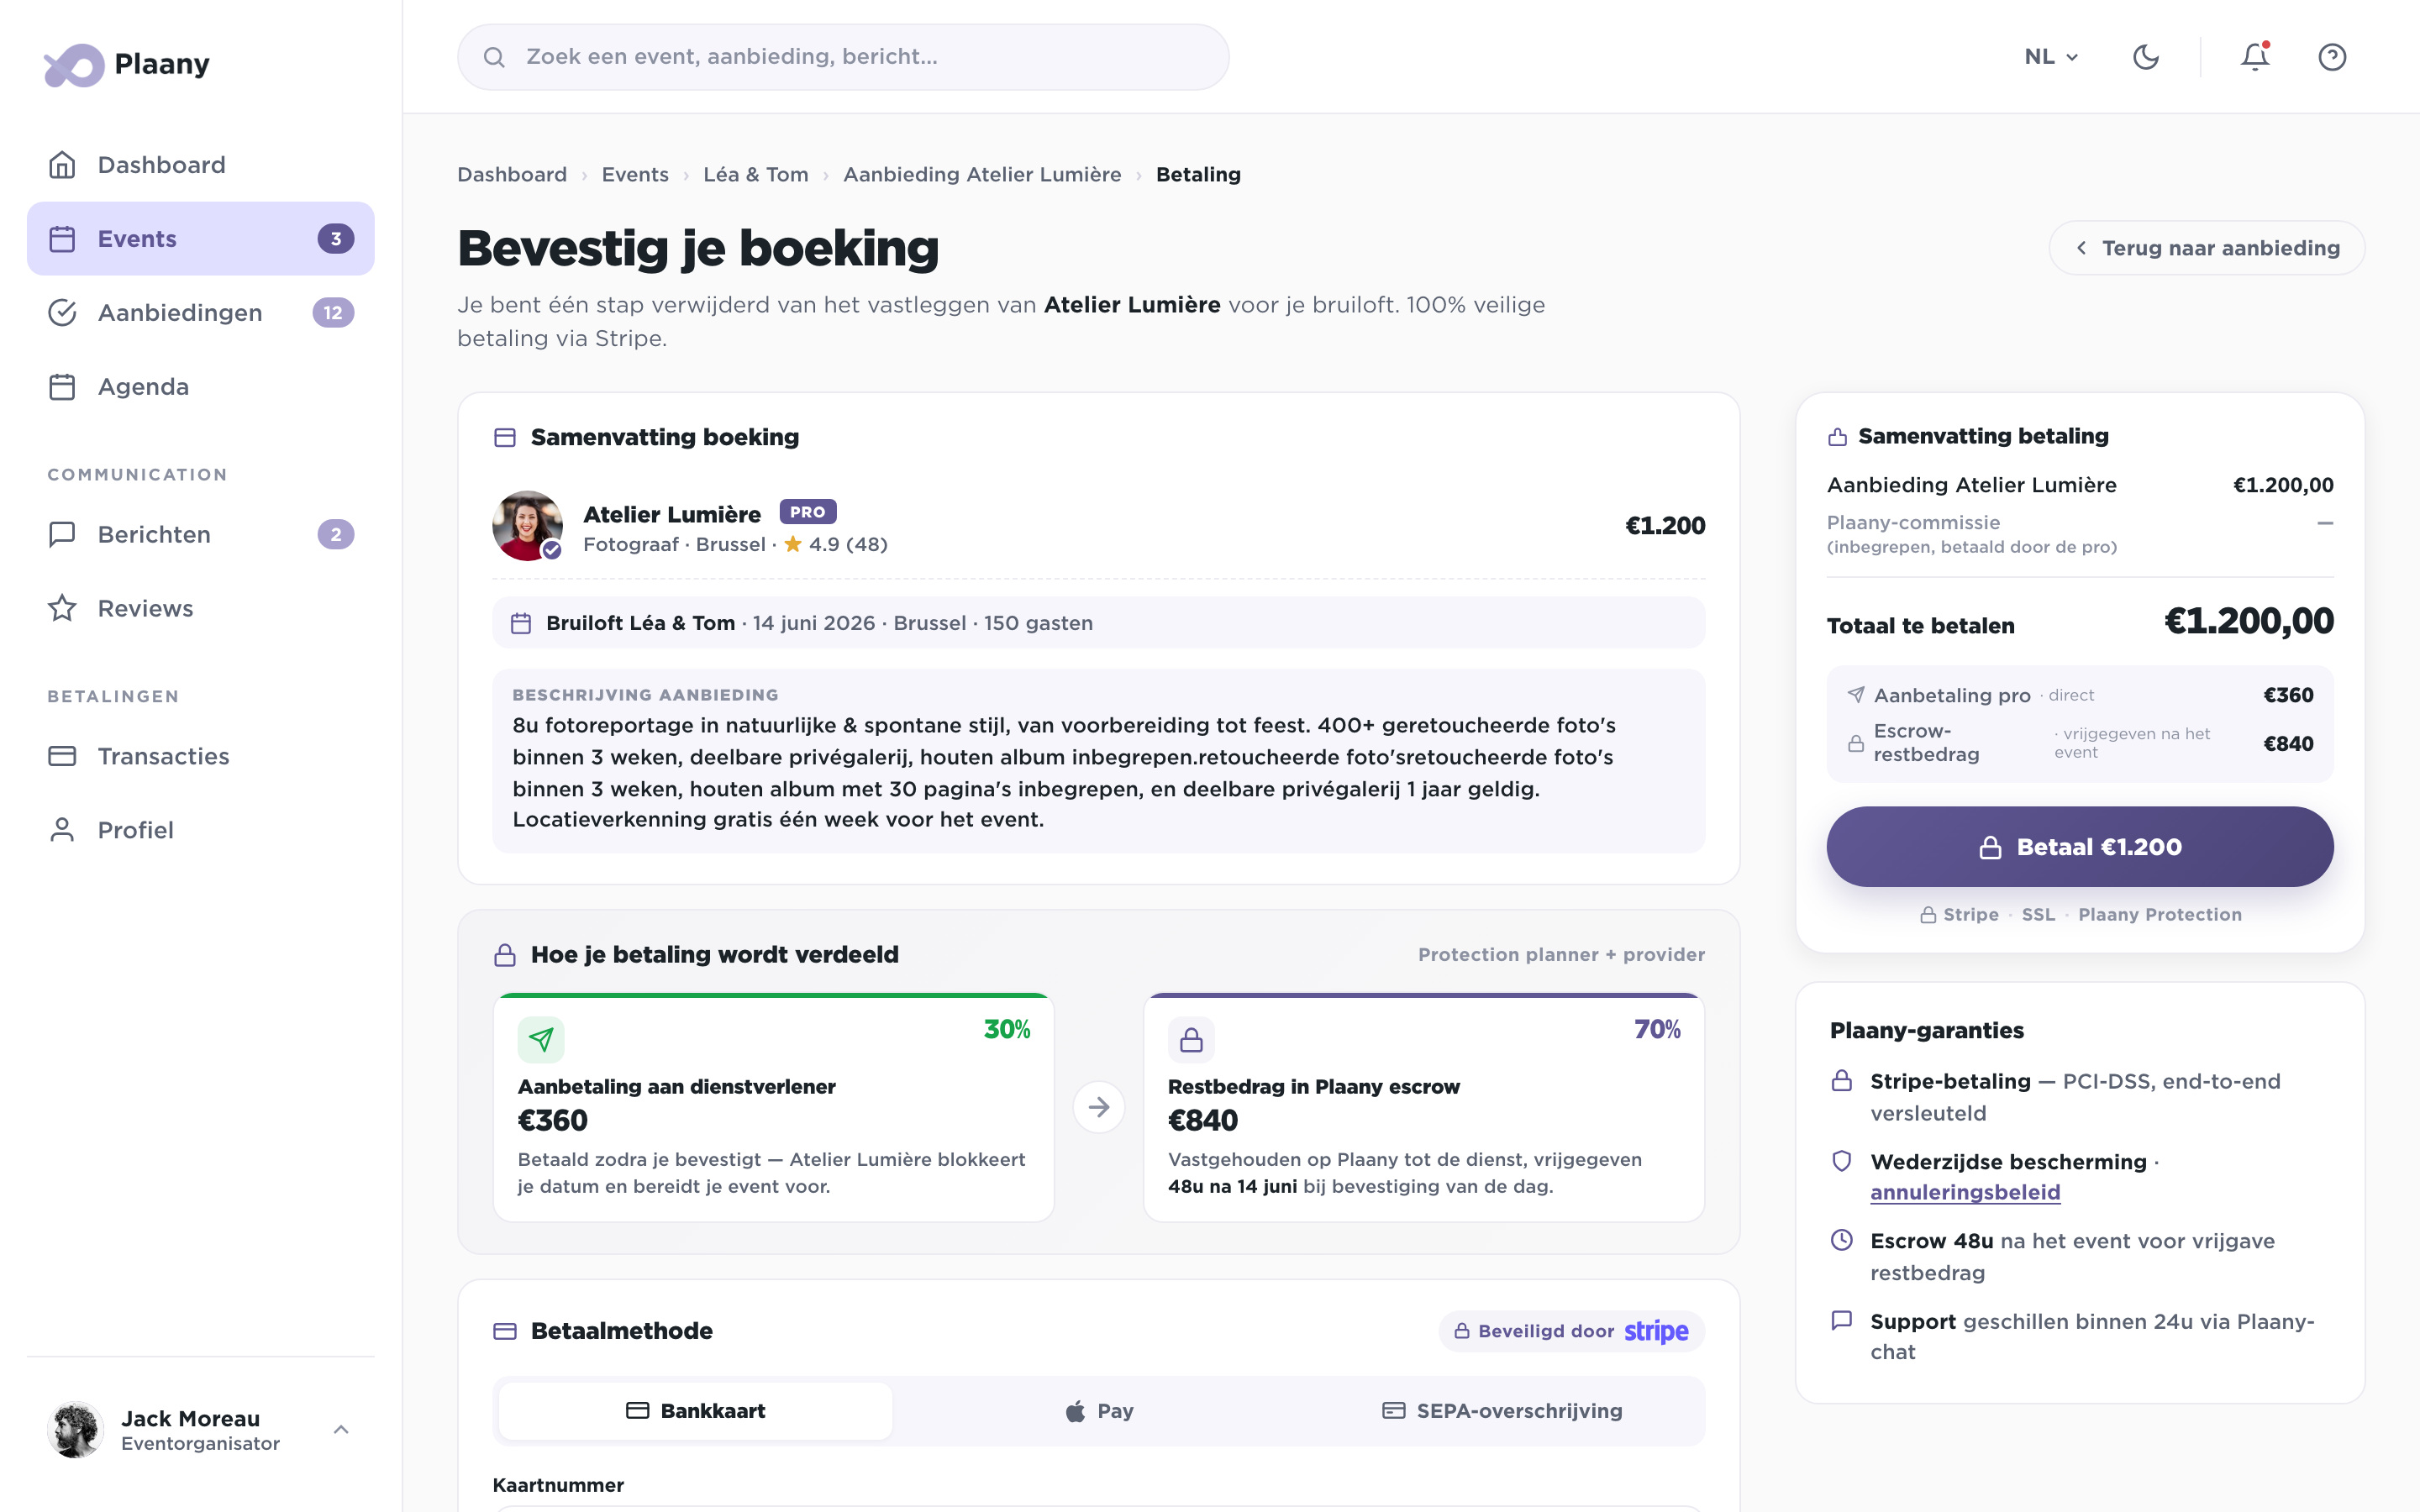This screenshot has height=1512, width=2420.
Task: Open notifications bell
Action: point(2255,57)
